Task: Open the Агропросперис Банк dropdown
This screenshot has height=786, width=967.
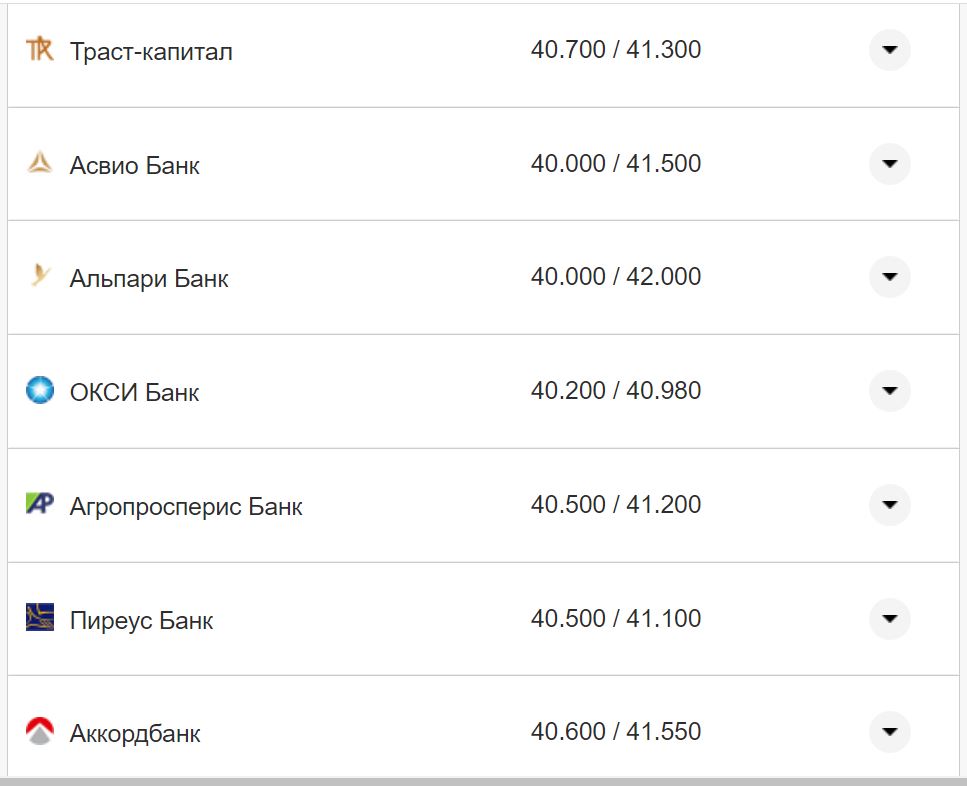Action: tap(889, 505)
